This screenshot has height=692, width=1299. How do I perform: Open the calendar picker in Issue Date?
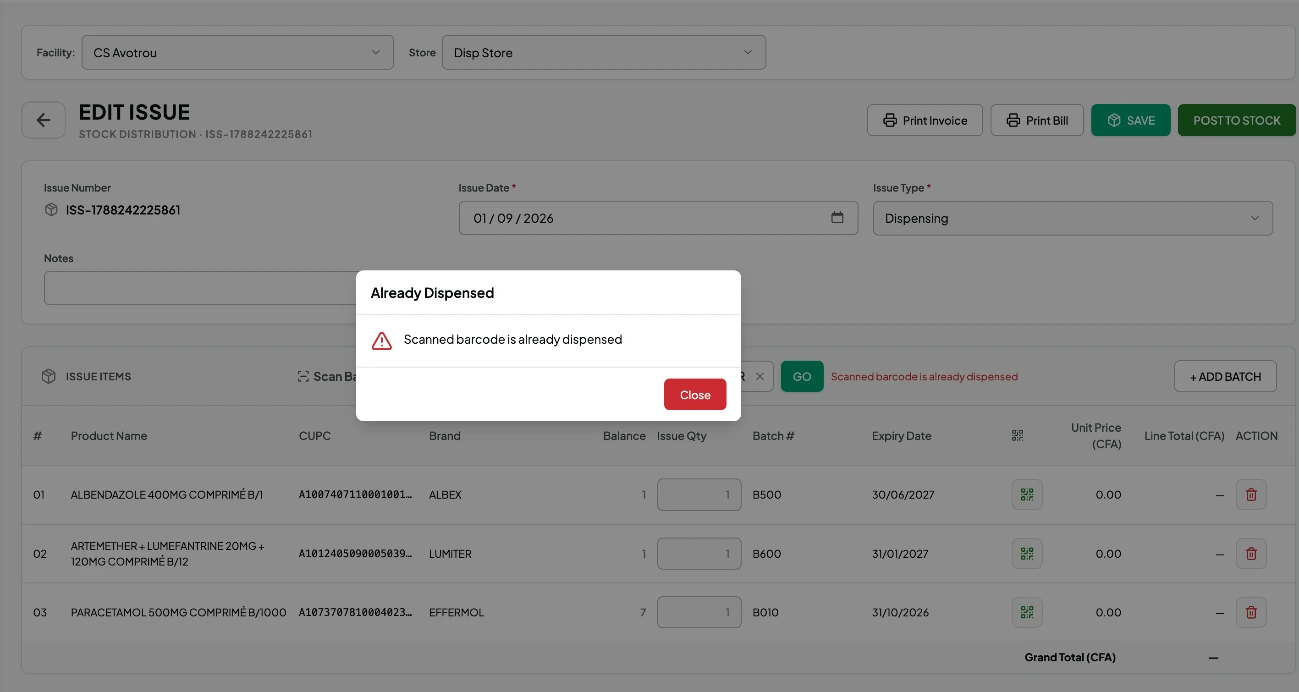(x=838, y=218)
